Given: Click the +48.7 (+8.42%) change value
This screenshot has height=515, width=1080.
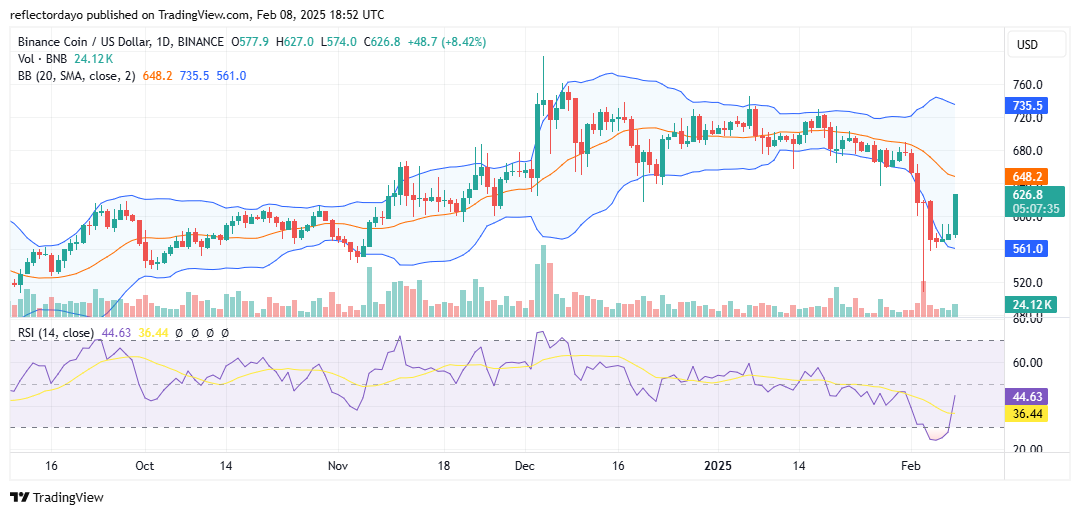Looking at the screenshot, I should pos(446,42).
